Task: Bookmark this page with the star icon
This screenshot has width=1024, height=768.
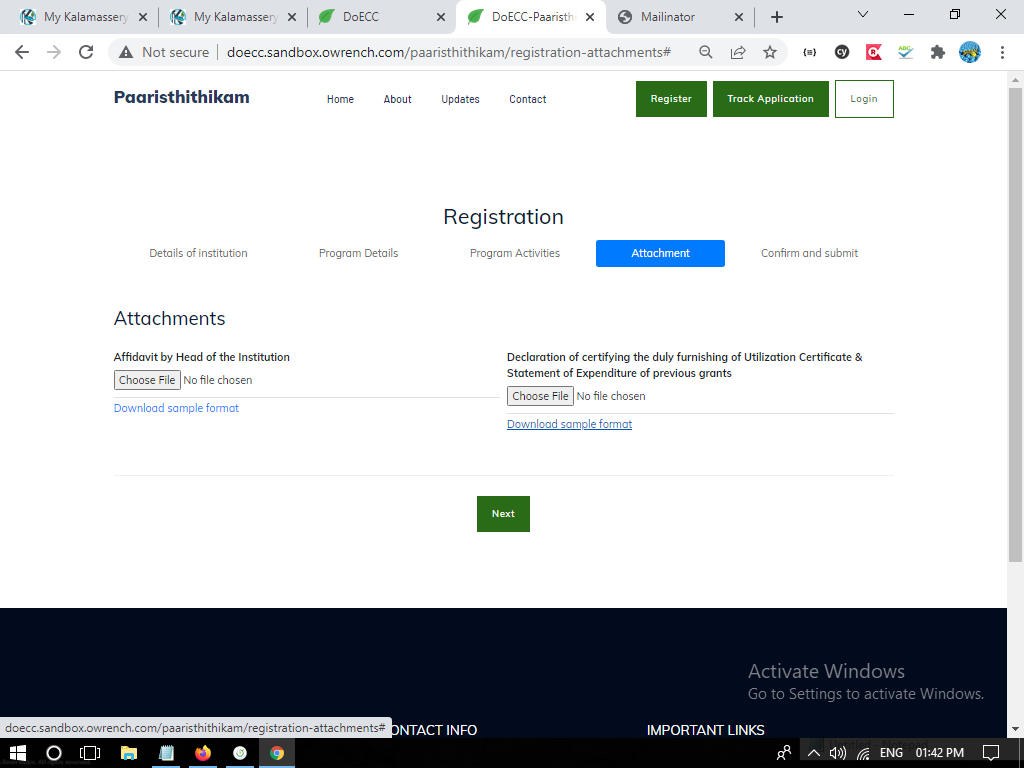Action: [x=769, y=52]
